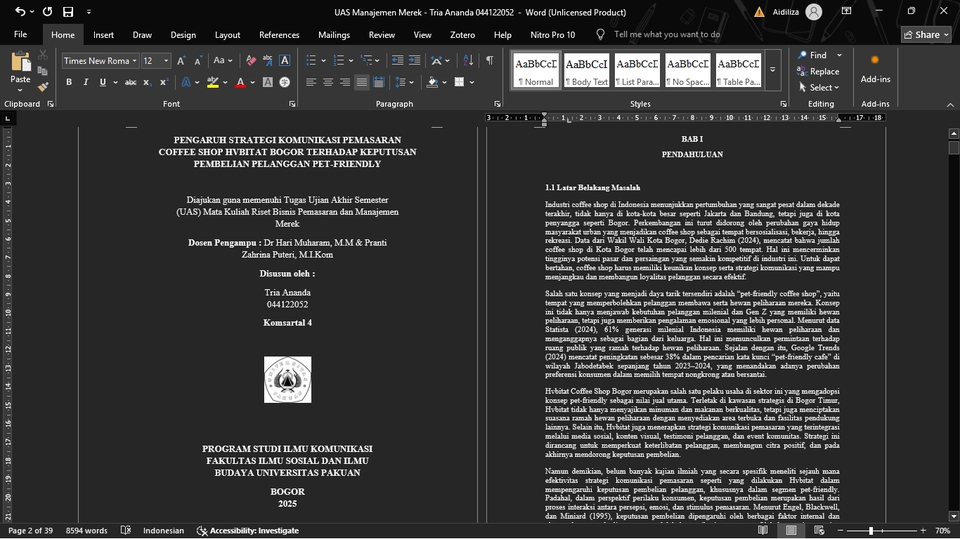Click the Clear All Formatting eraser icon
This screenshot has width=960, height=539.
(x=251, y=60)
